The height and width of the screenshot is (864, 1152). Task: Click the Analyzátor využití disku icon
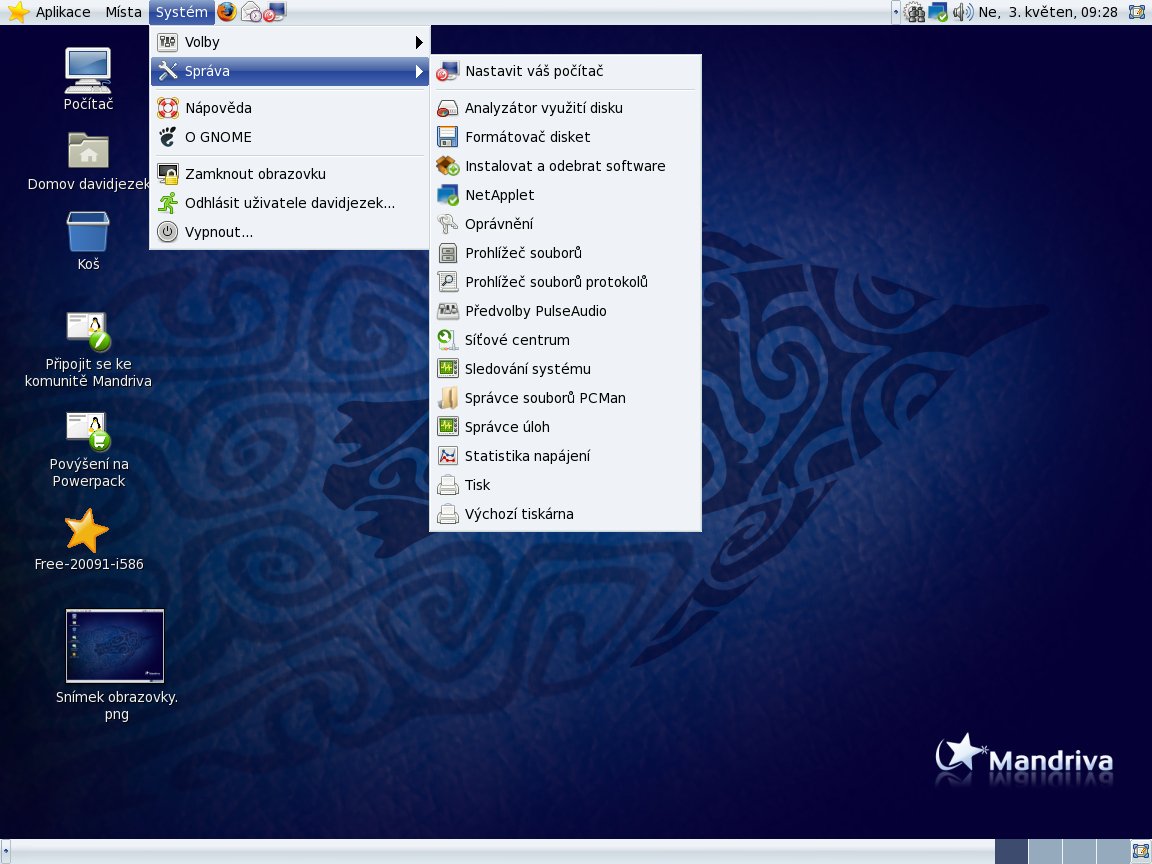(x=447, y=108)
